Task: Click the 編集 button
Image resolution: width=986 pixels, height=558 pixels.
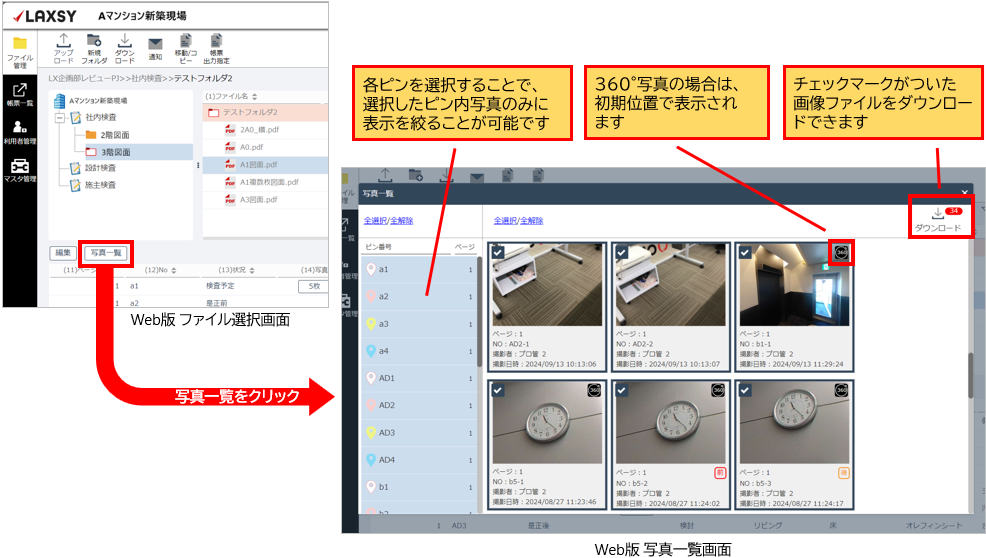Action: pyautogui.click(x=63, y=253)
